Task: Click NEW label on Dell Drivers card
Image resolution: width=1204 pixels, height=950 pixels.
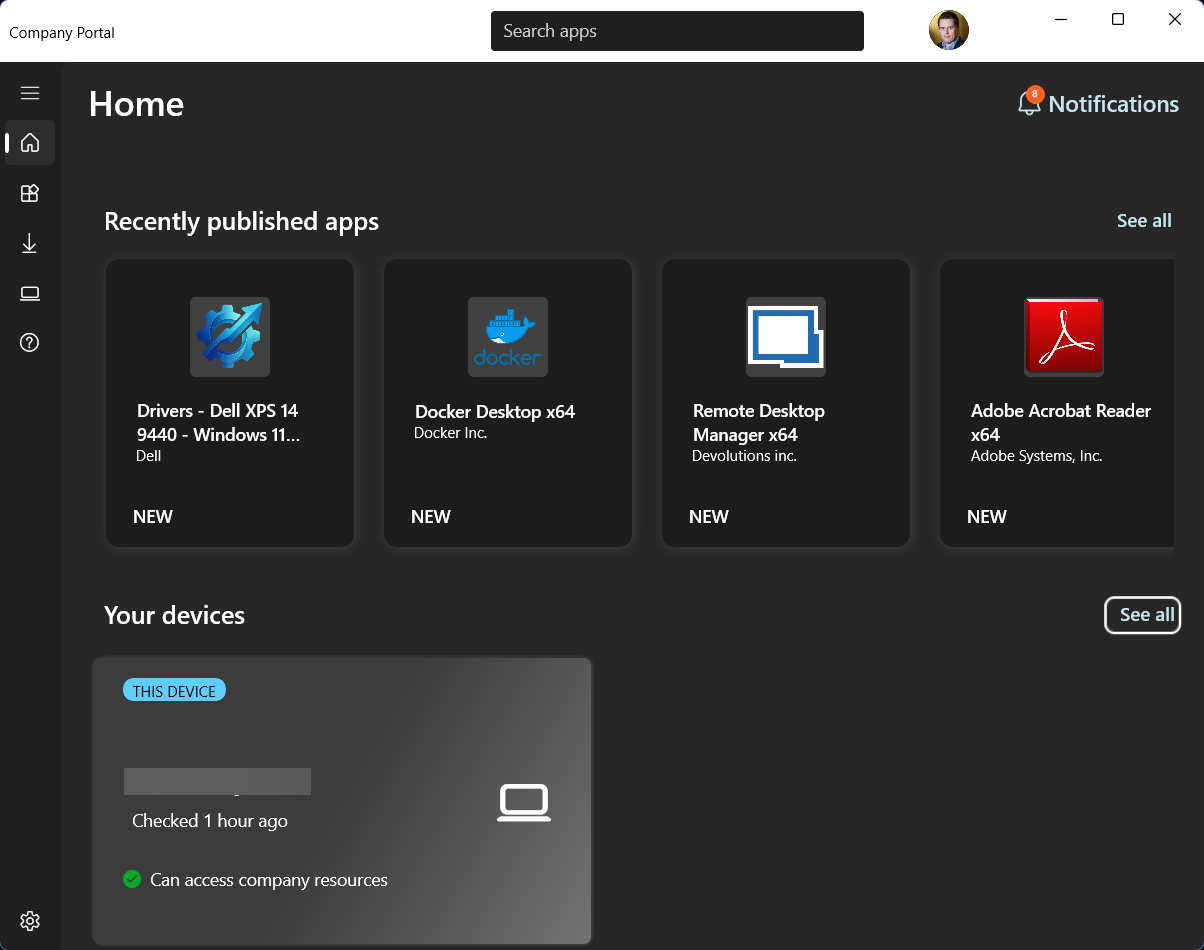Action: (153, 517)
